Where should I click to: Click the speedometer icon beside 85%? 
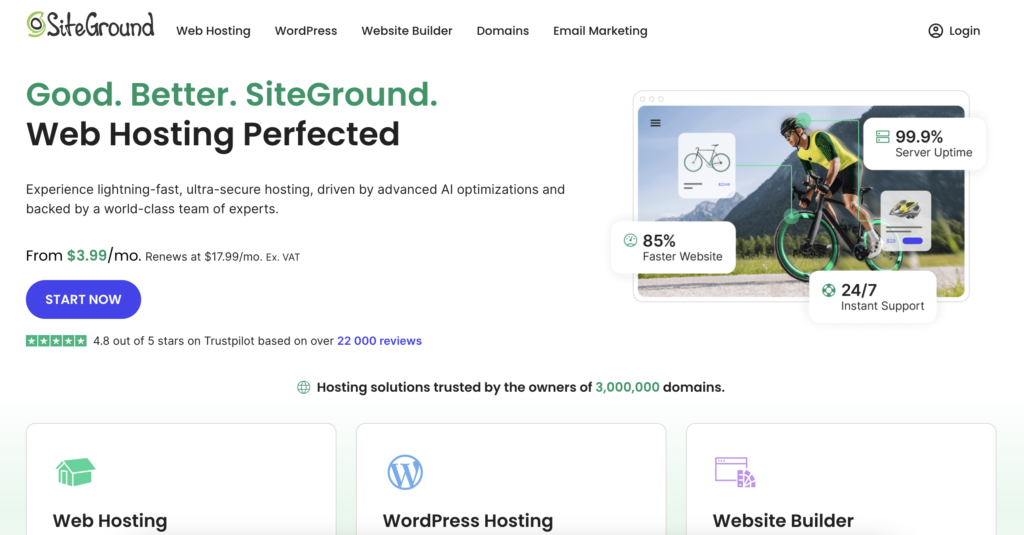coord(630,240)
